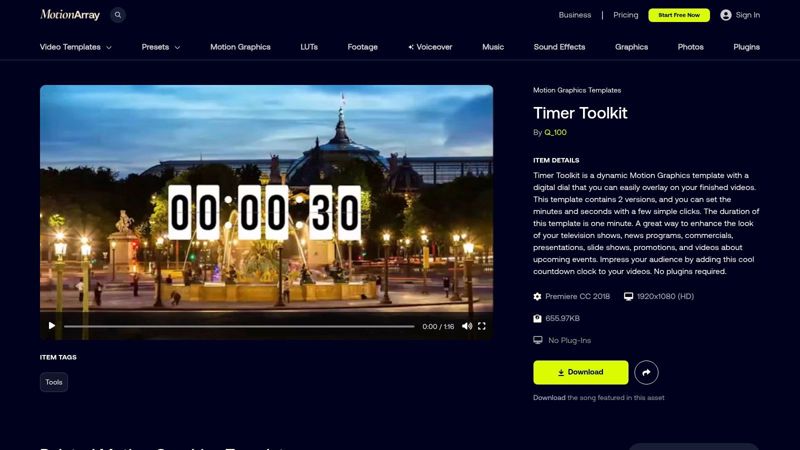Enter fullscreen mode on the video
The image size is (800, 450).
pyautogui.click(x=482, y=326)
